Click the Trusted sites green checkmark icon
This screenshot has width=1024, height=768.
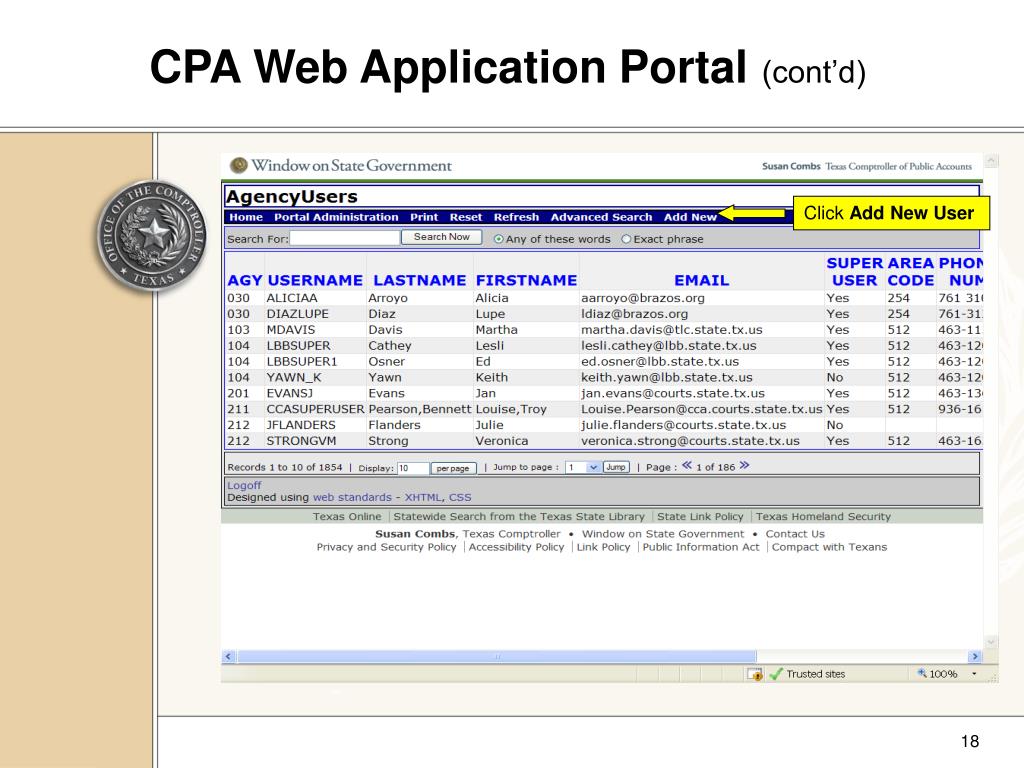tap(776, 674)
